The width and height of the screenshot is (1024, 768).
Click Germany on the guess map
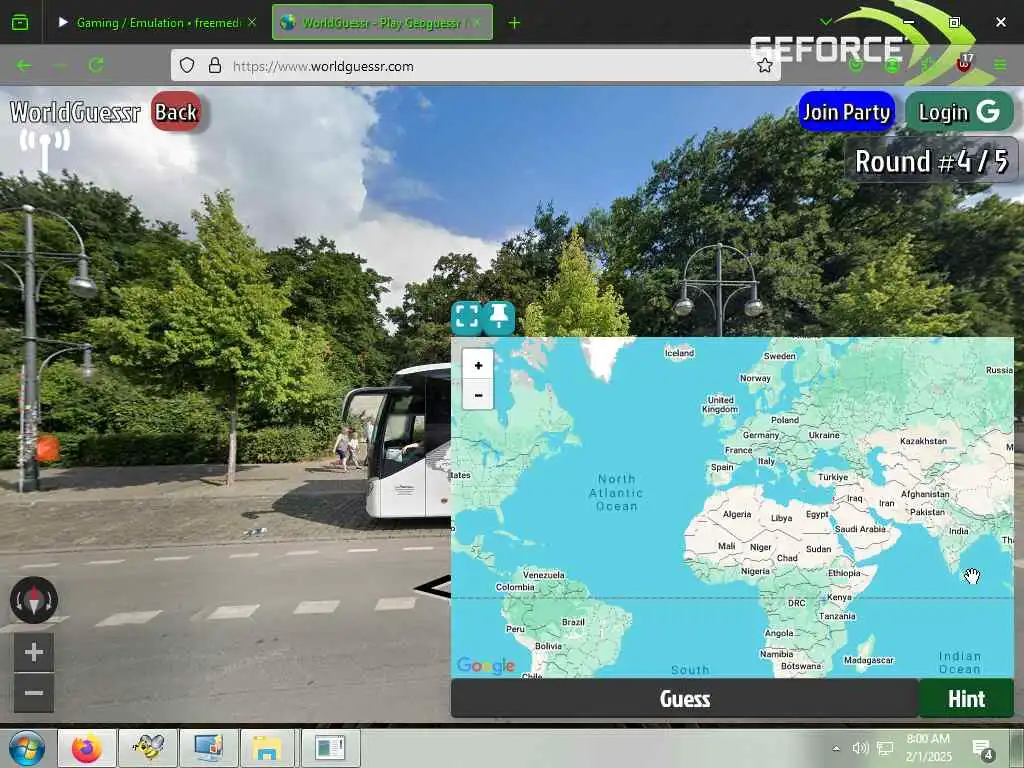(x=760, y=435)
